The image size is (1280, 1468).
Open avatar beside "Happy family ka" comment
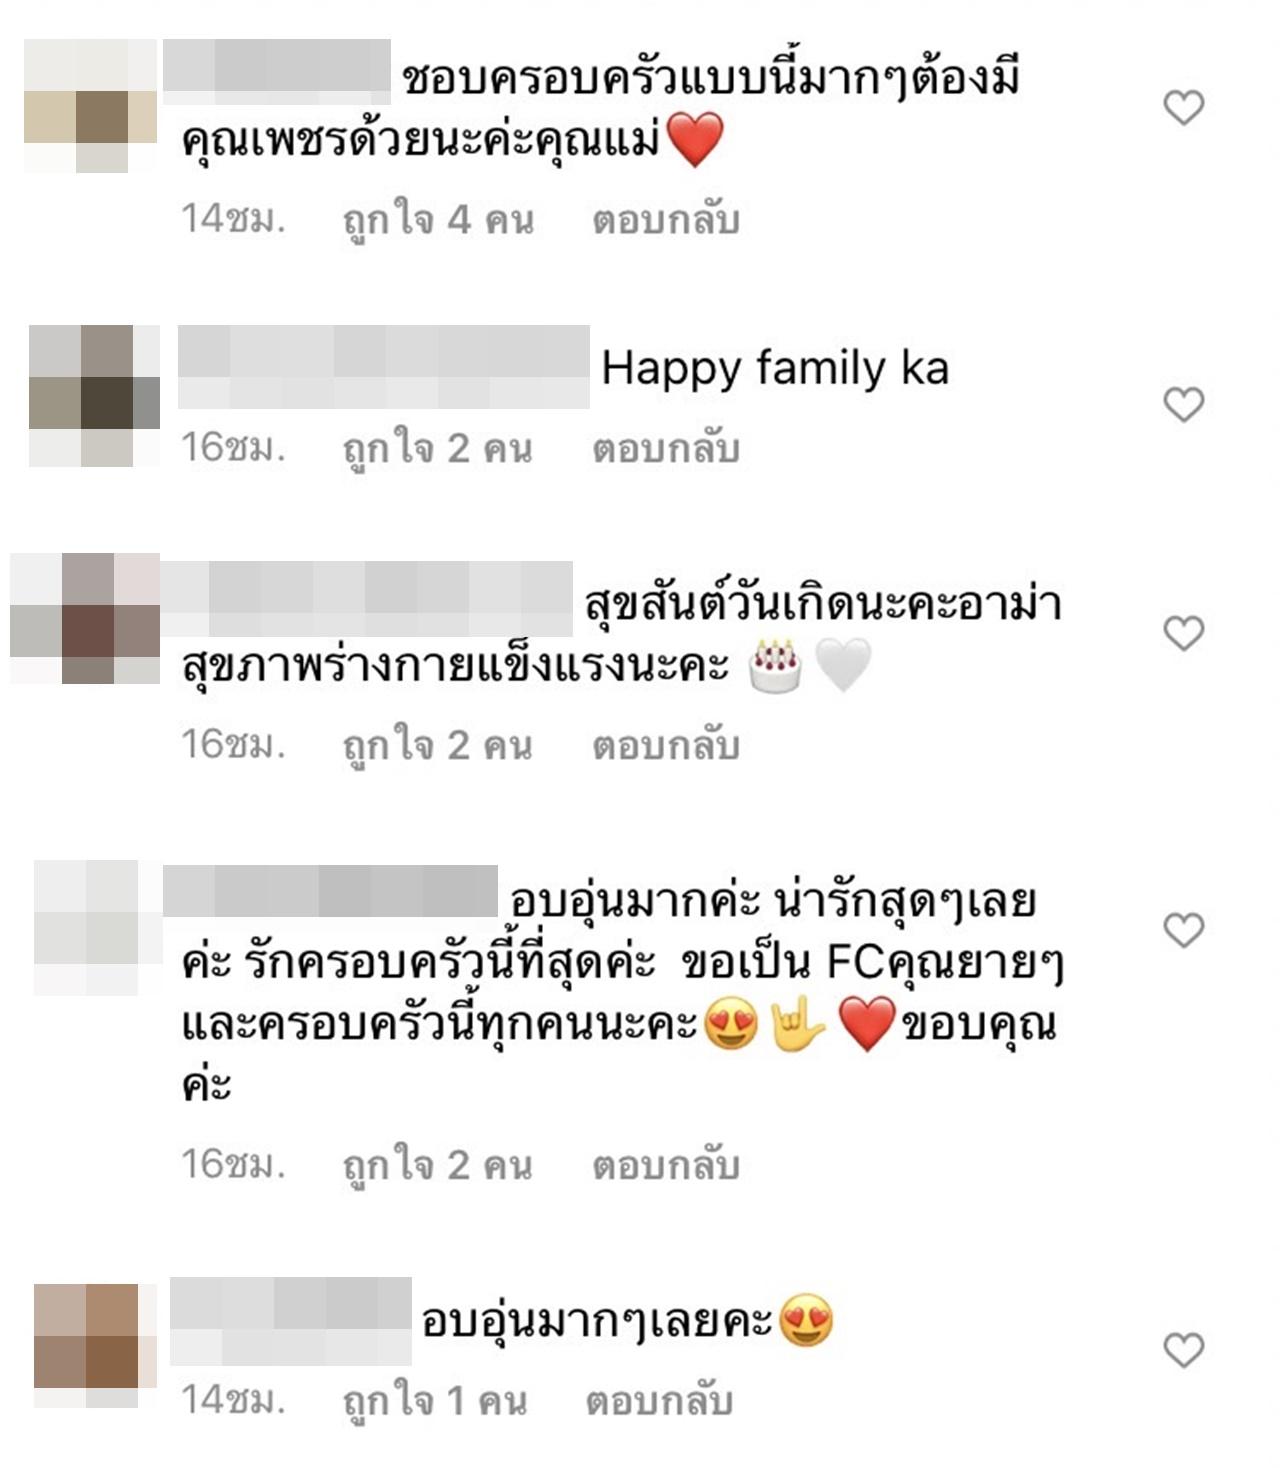tap(94, 395)
